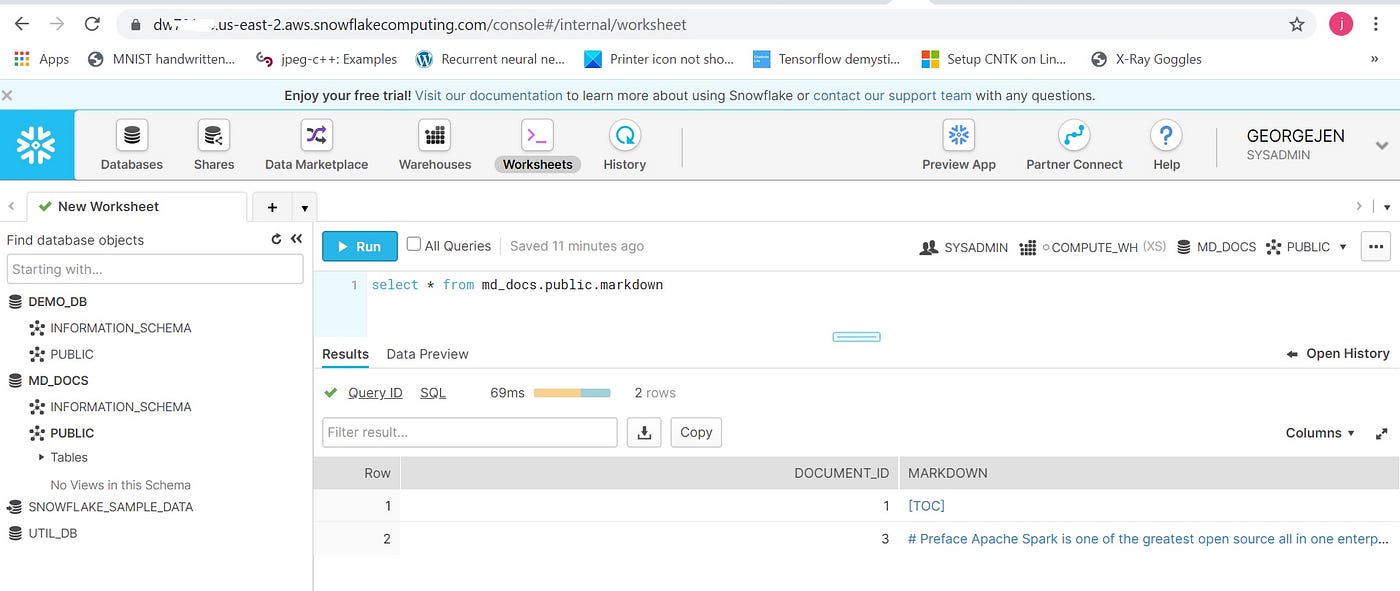Switch to the Results tab
This screenshot has width=1400, height=591.
pyautogui.click(x=345, y=354)
